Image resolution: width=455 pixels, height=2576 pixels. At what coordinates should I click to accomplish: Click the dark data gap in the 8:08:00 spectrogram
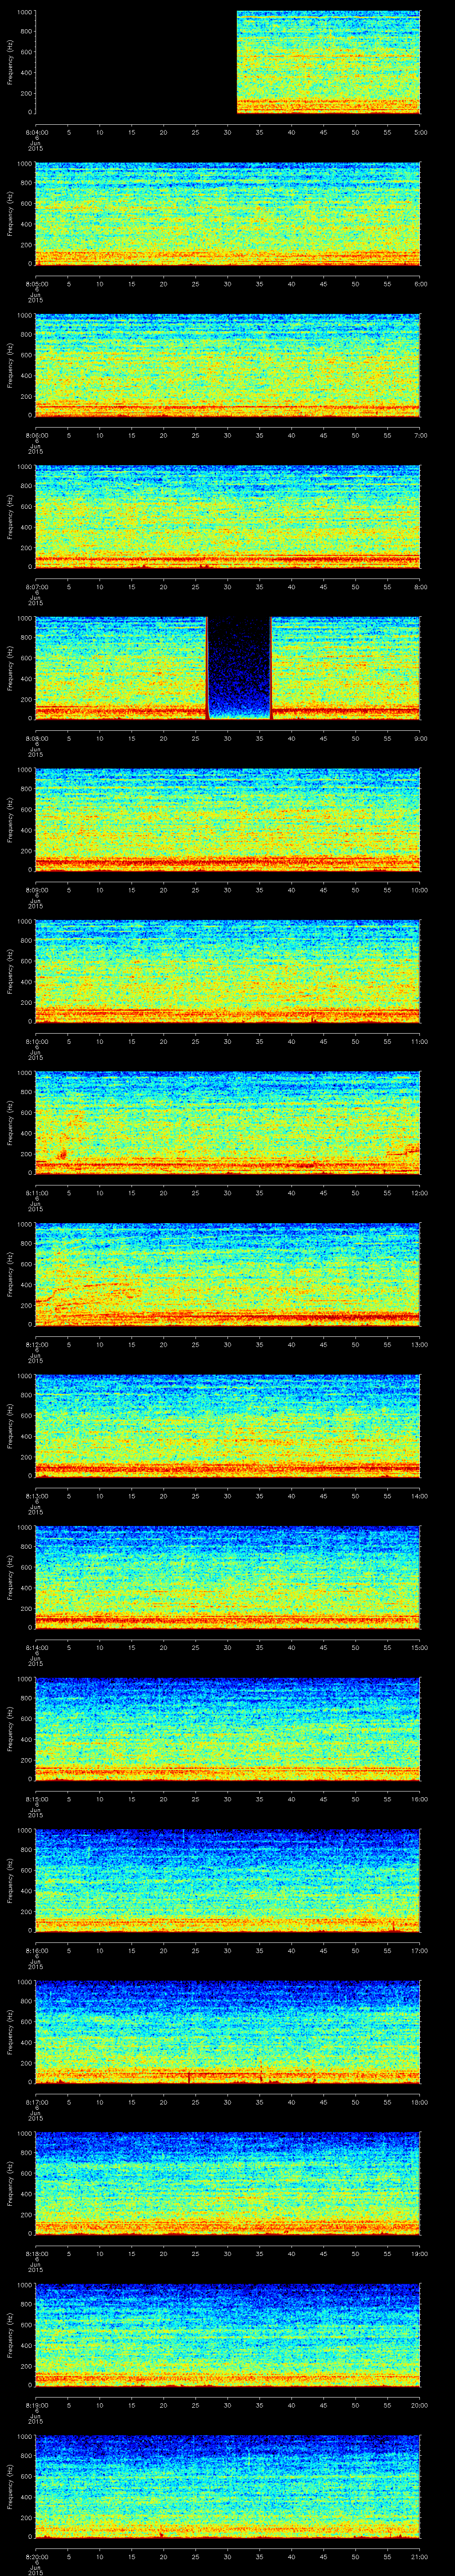click(239, 668)
